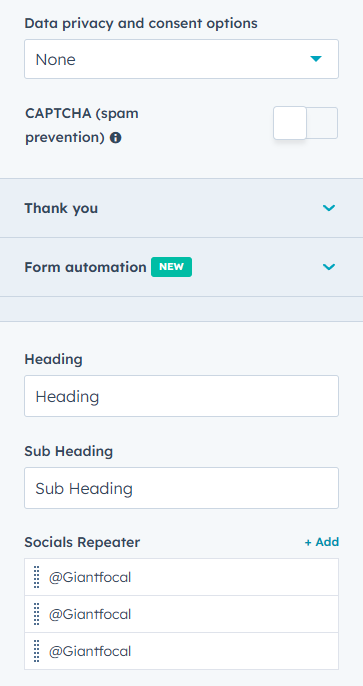Open the first @Giantfocal repeater entry
This screenshot has width=363, height=686.
(182, 577)
